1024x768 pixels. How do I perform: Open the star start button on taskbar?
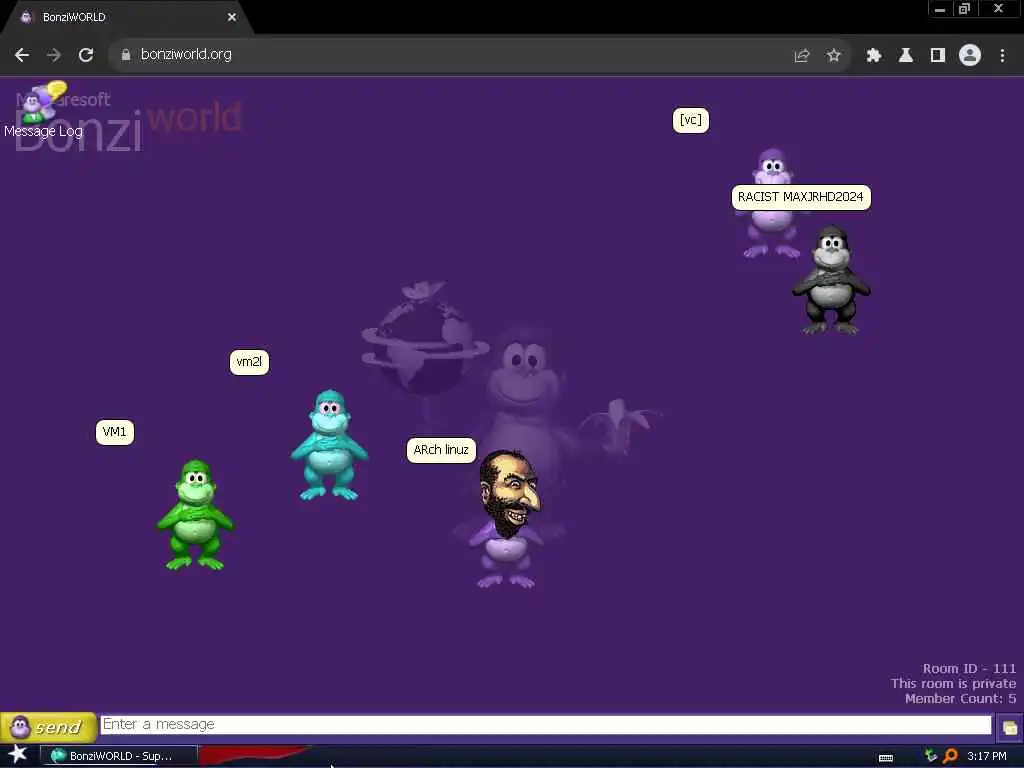pos(17,755)
